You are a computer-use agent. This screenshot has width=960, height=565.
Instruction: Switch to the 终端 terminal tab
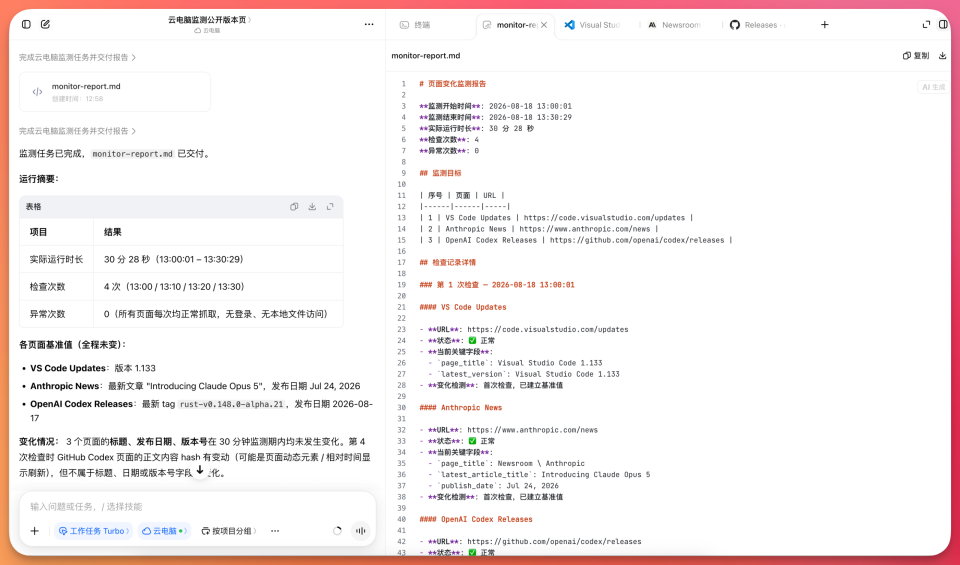[x=415, y=25]
